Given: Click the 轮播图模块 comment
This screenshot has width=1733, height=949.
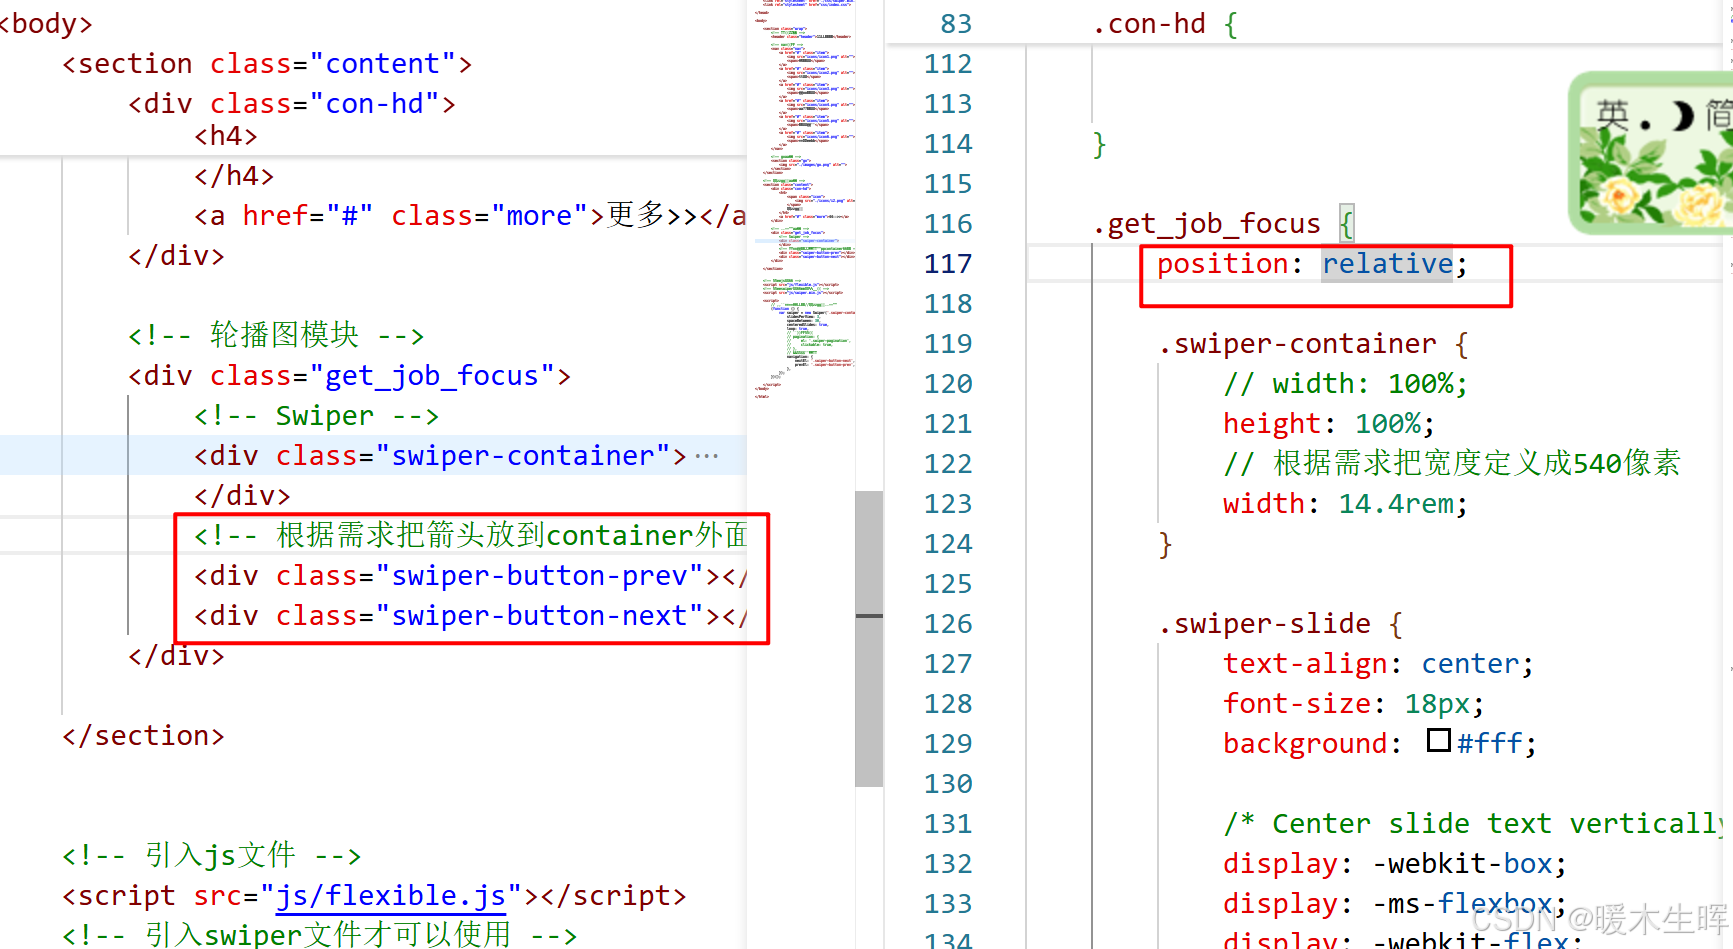Looking at the screenshot, I should [276, 335].
